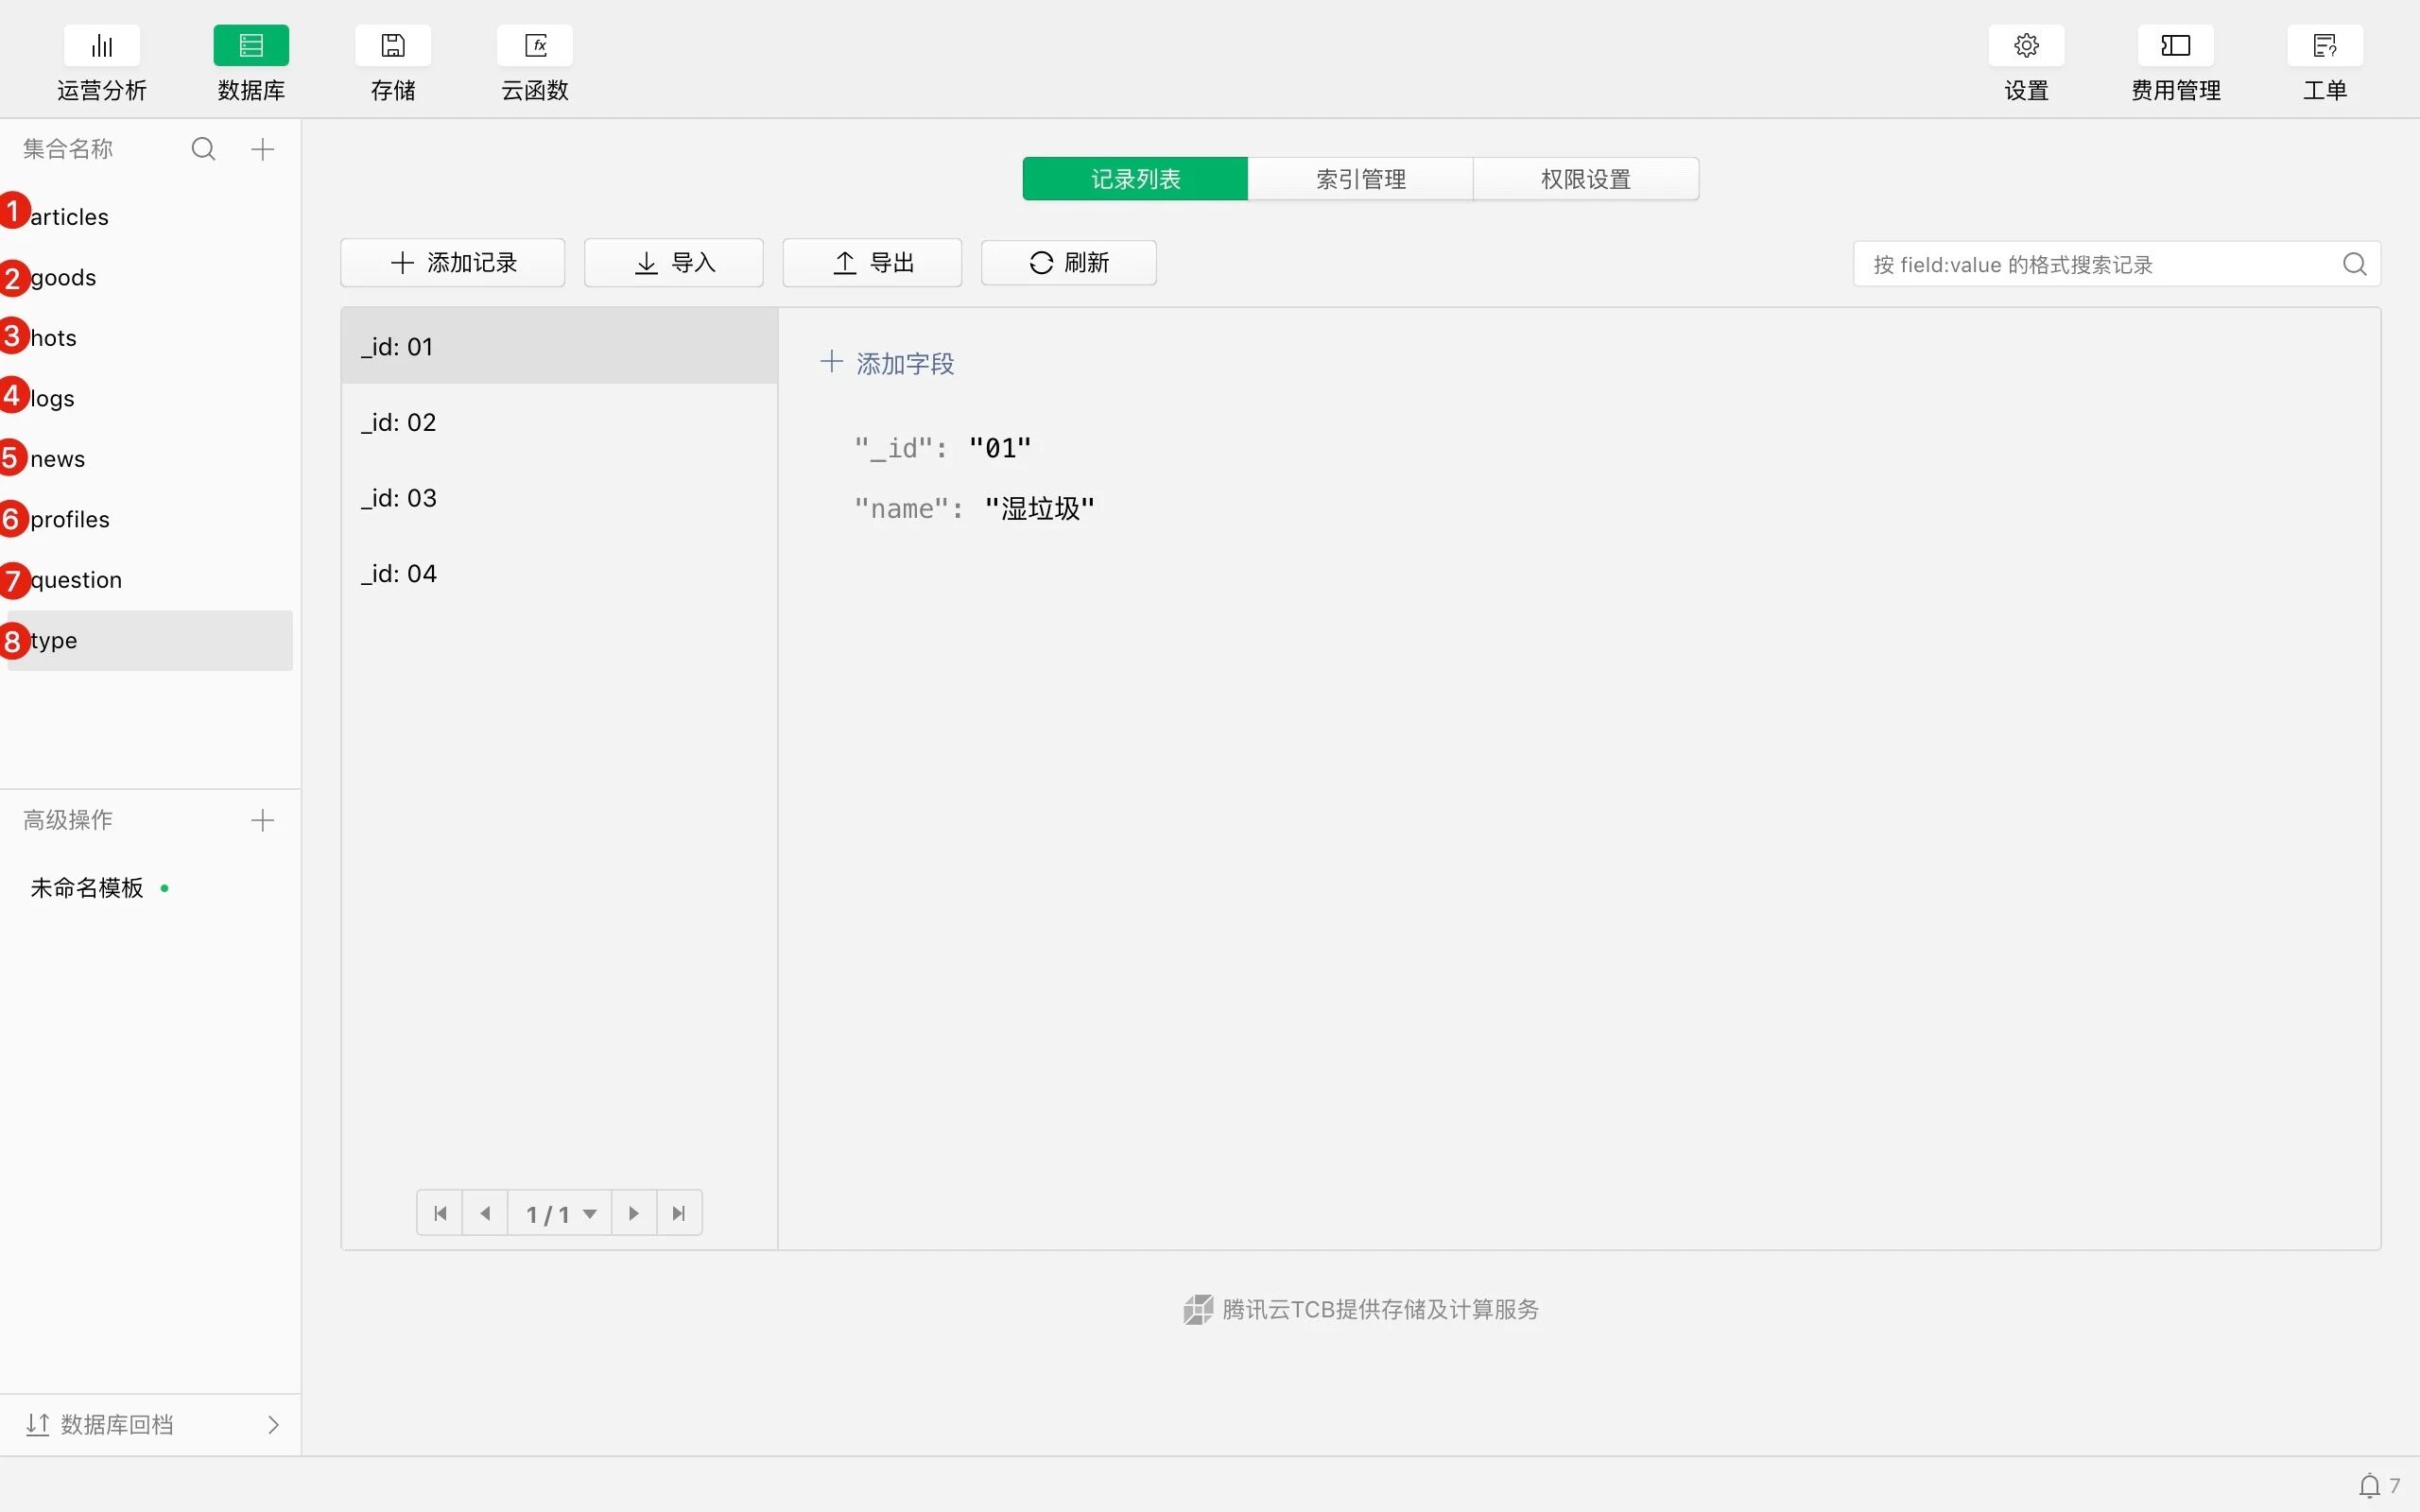Add a new advanced operation template

262,820
